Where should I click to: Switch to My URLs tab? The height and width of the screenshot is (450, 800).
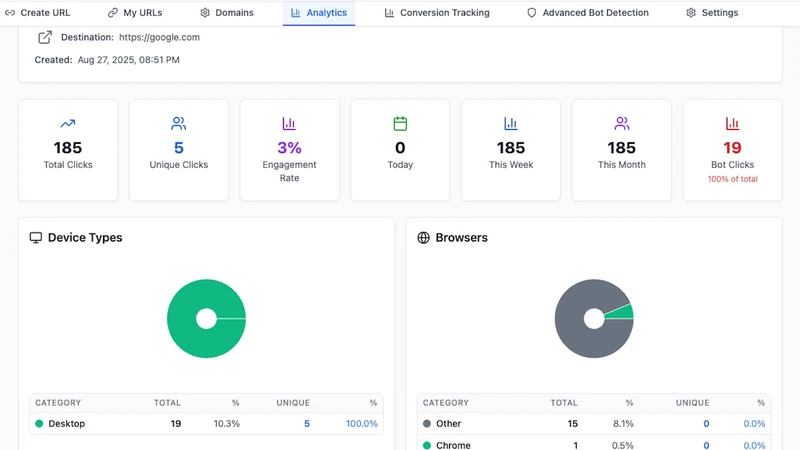[135, 13]
